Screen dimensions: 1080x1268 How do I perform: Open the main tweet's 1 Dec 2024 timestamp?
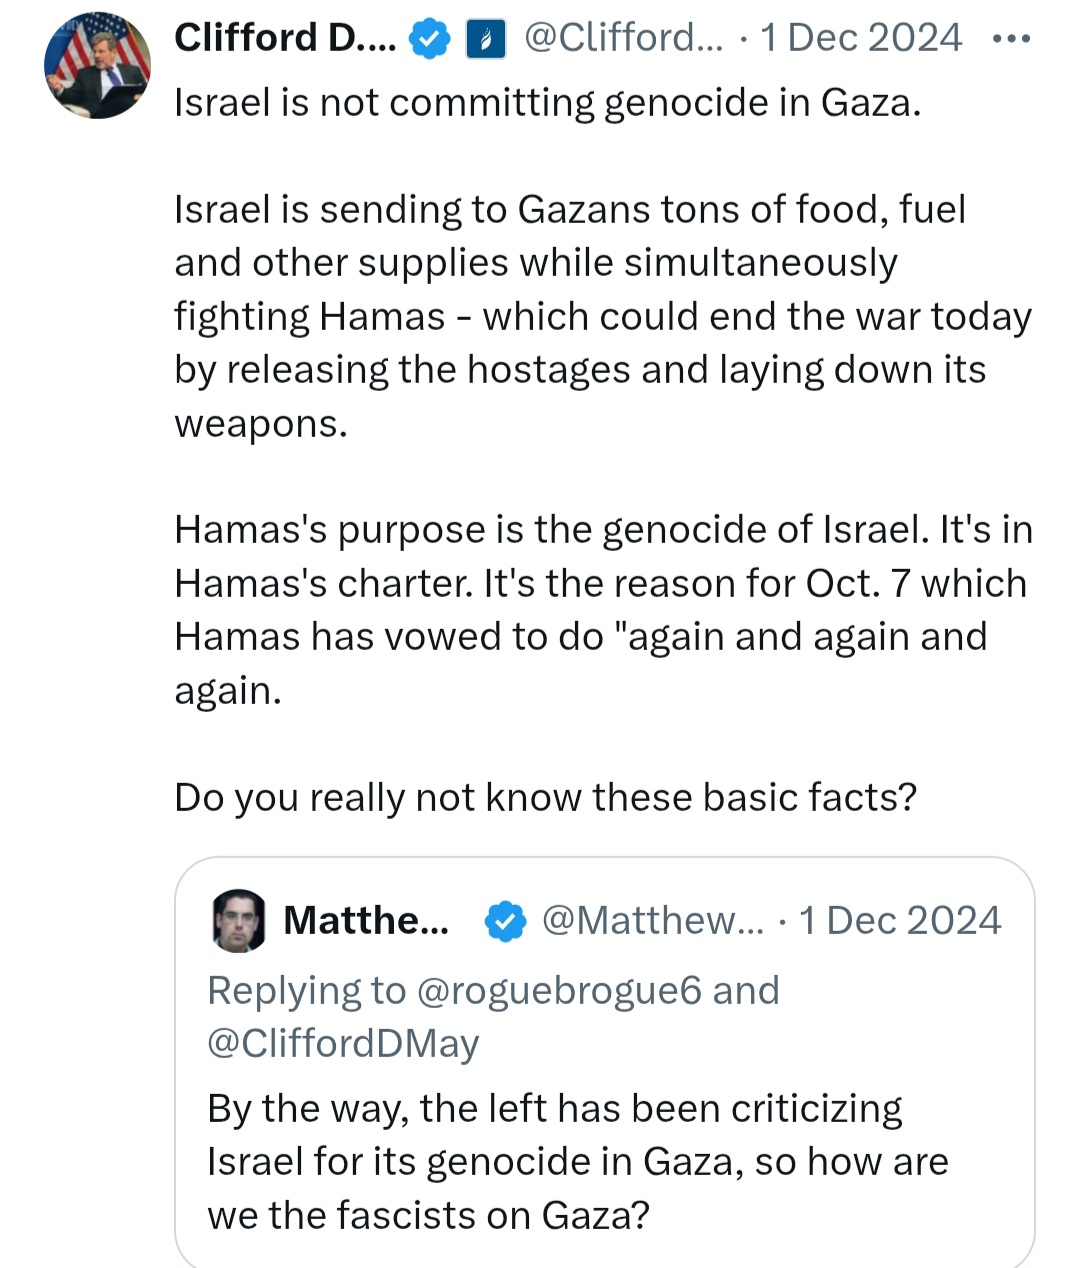tap(861, 38)
